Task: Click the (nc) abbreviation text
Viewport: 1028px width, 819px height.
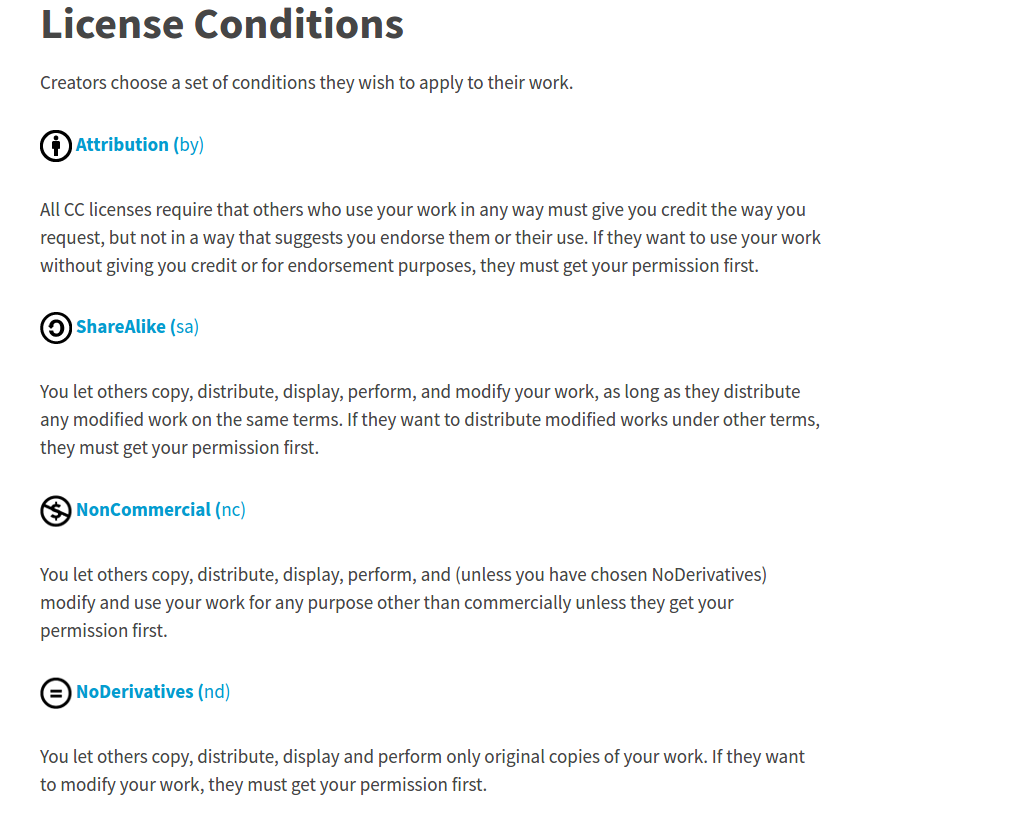Action: pos(232,510)
